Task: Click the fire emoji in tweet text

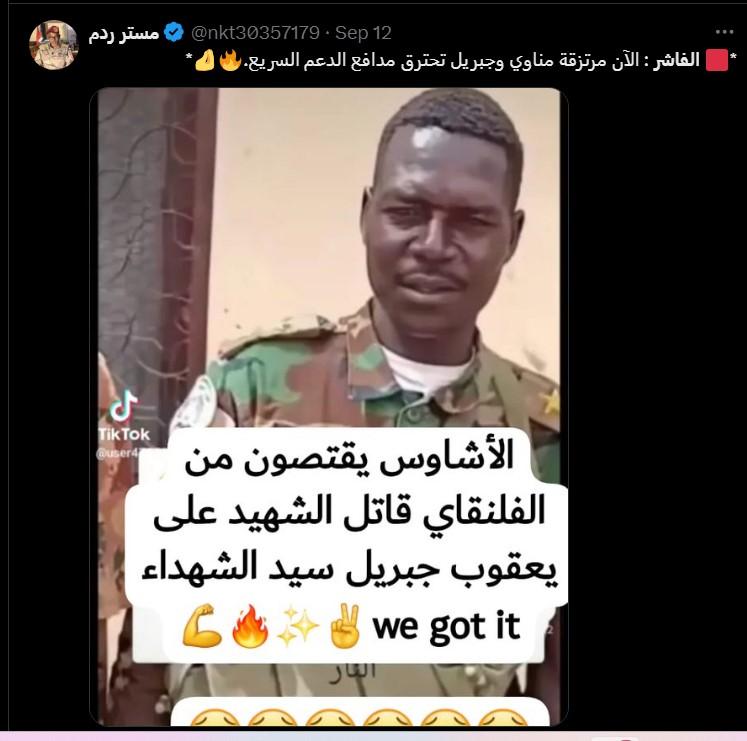Action: point(231,61)
